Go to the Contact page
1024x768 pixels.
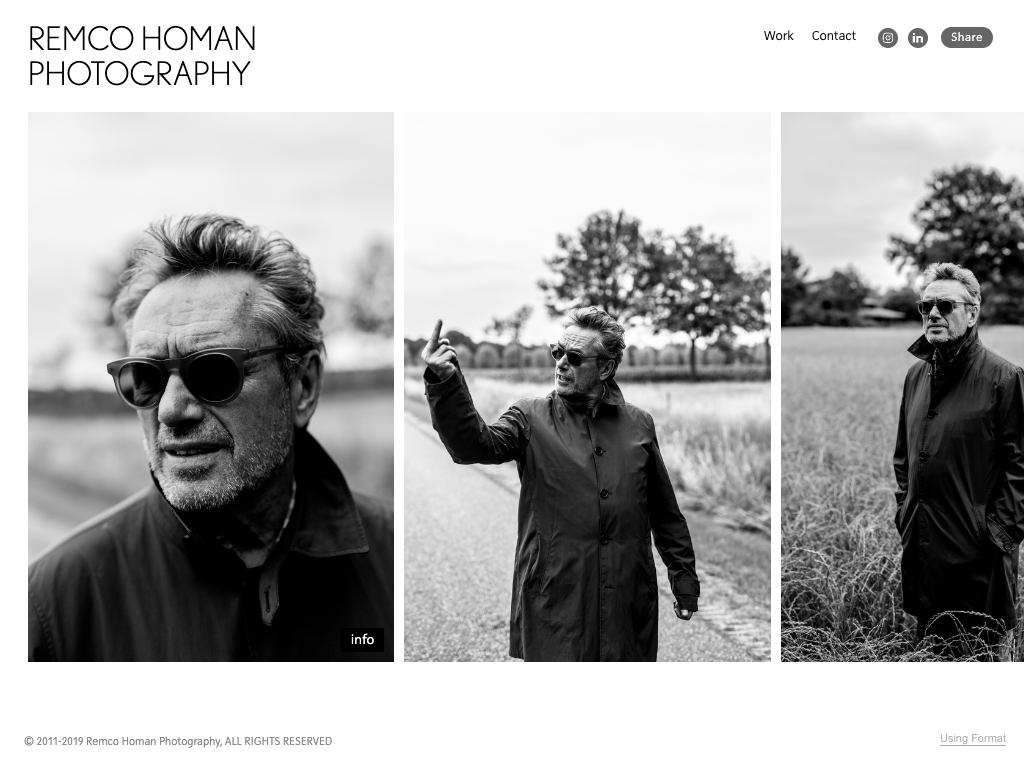coord(833,36)
